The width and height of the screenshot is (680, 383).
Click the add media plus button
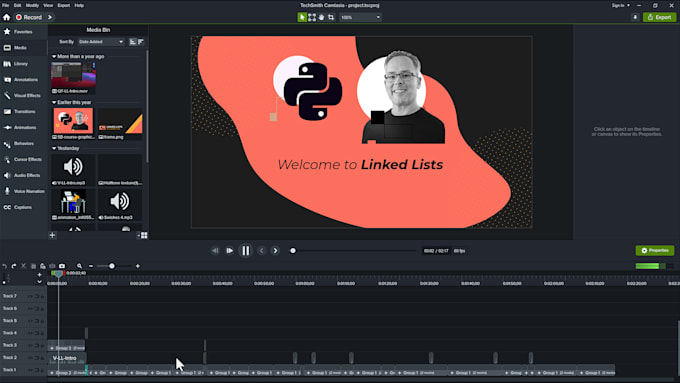52,235
